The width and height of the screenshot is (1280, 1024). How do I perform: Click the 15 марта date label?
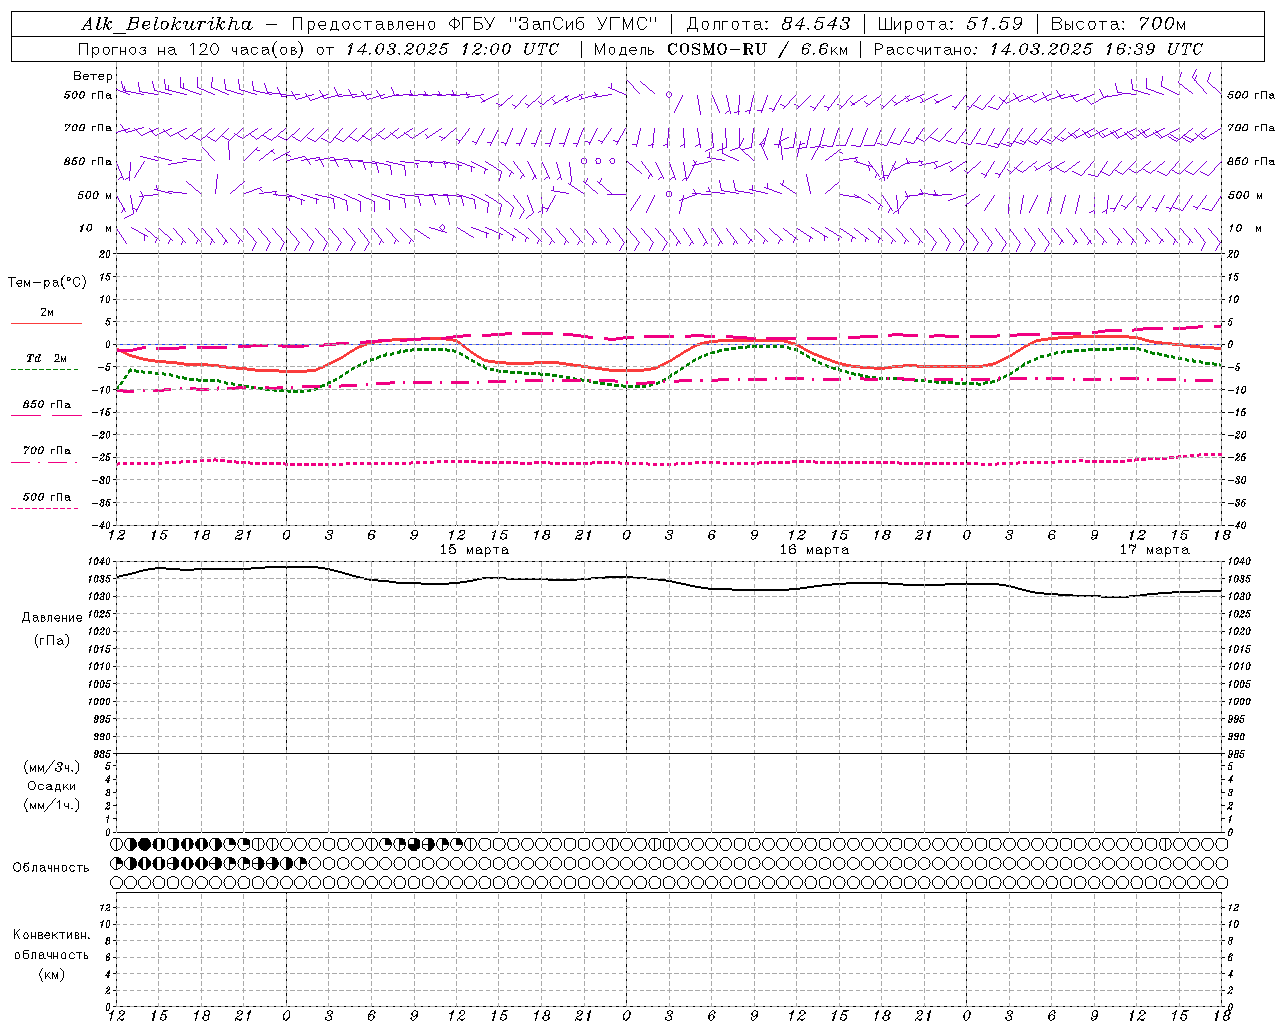(x=474, y=550)
